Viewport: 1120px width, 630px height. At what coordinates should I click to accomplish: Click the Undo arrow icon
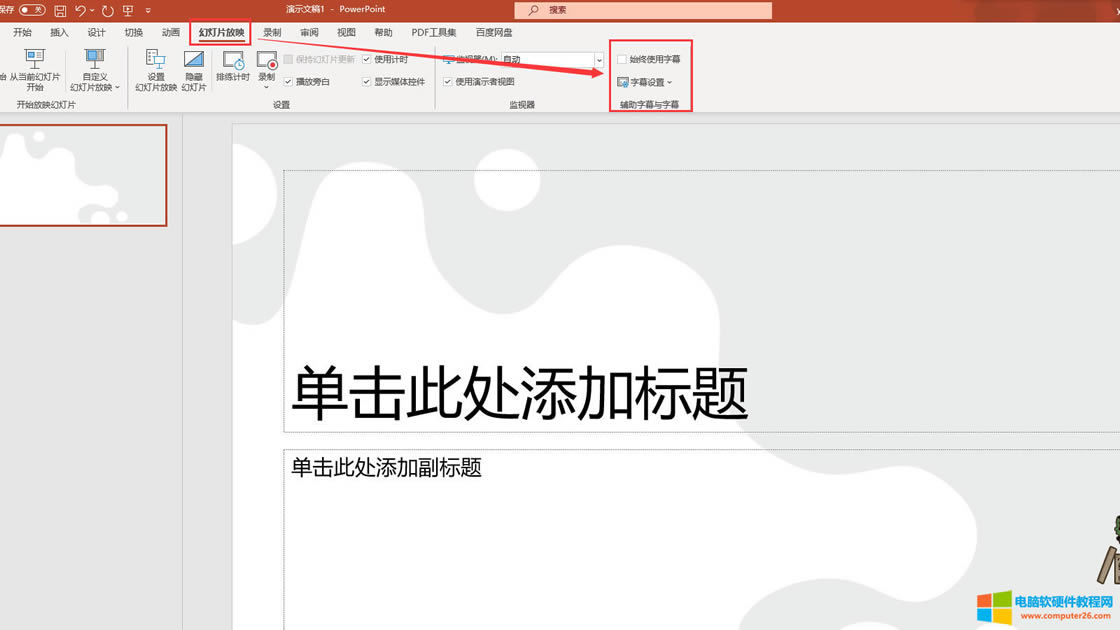pyautogui.click(x=80, y=10)
